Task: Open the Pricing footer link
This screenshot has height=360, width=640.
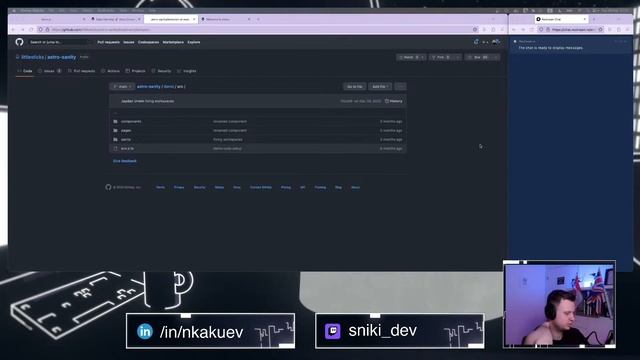Action: pyautogui.click(x=286, y=187)
